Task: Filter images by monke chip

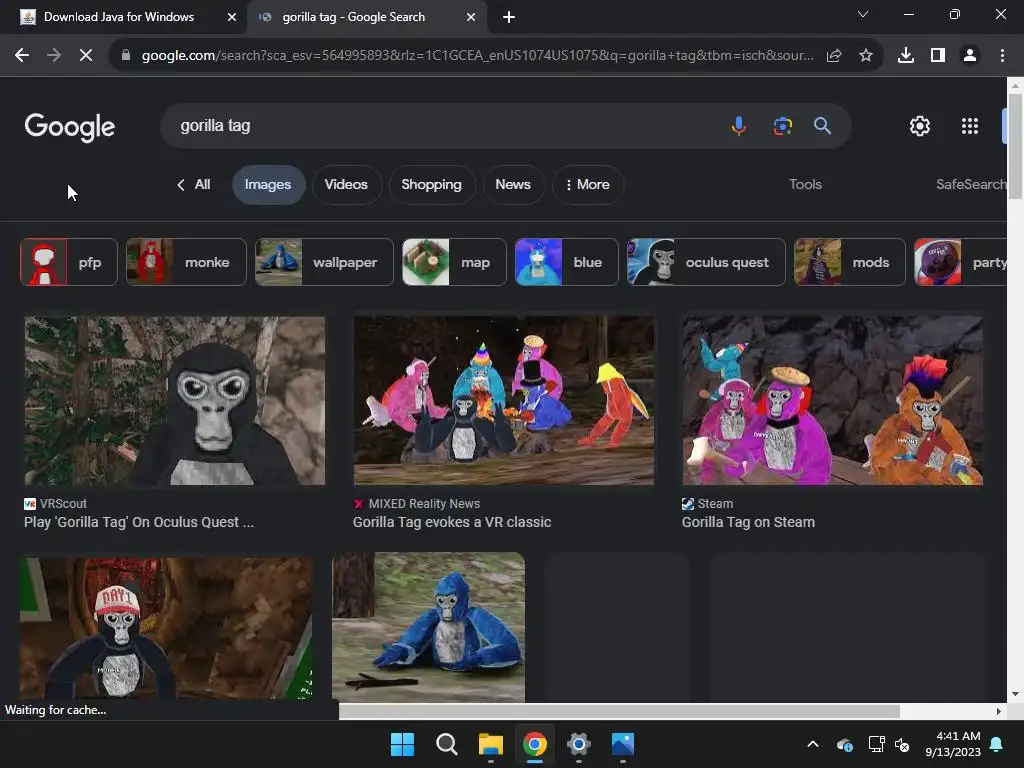Action: 186,262
